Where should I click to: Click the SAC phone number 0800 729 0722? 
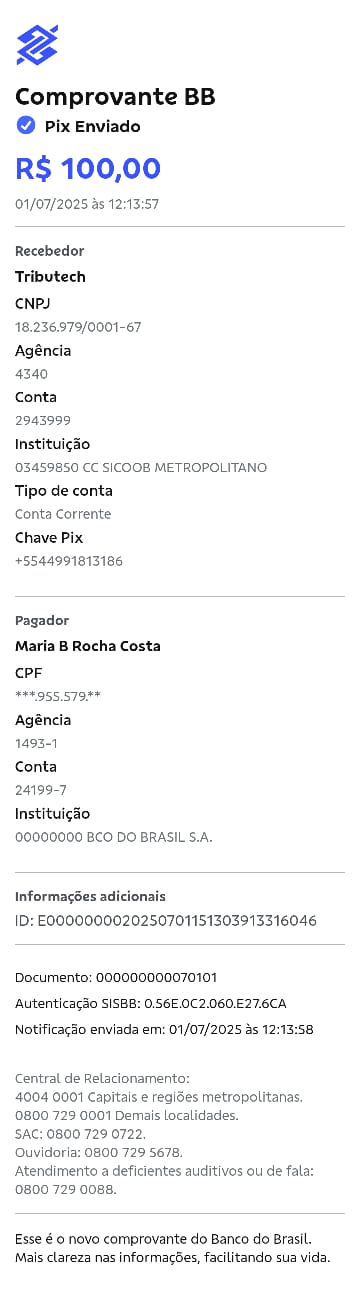click(x=96, y=1134)
